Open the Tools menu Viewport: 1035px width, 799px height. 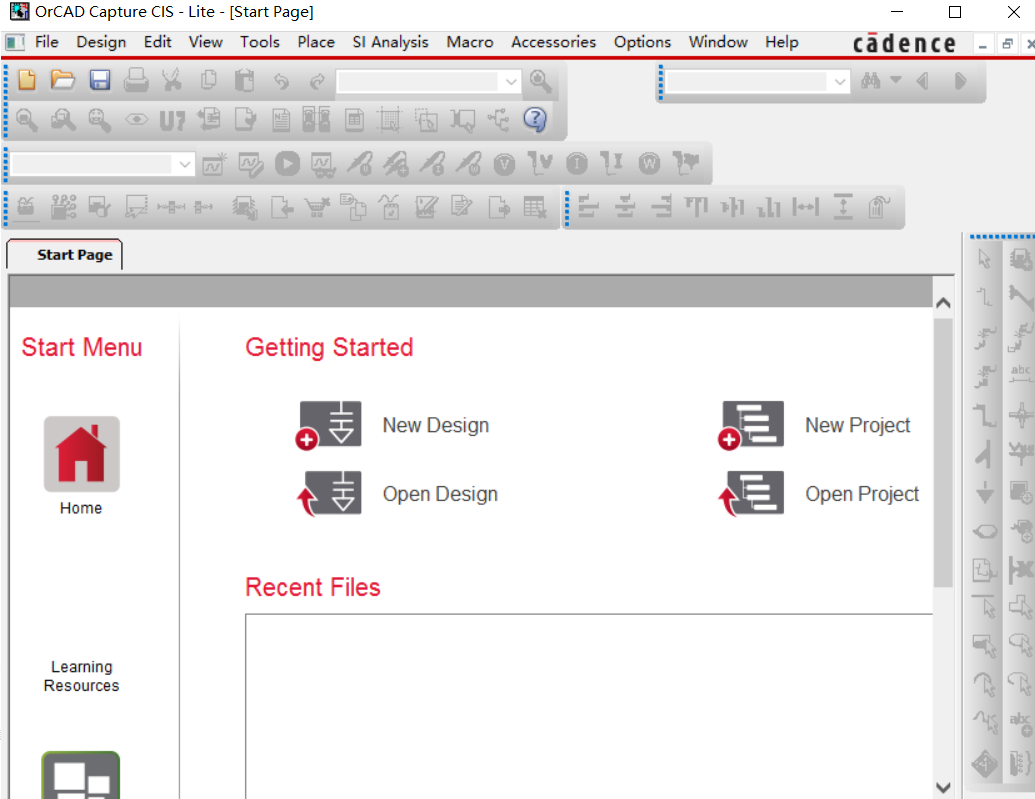259,42
